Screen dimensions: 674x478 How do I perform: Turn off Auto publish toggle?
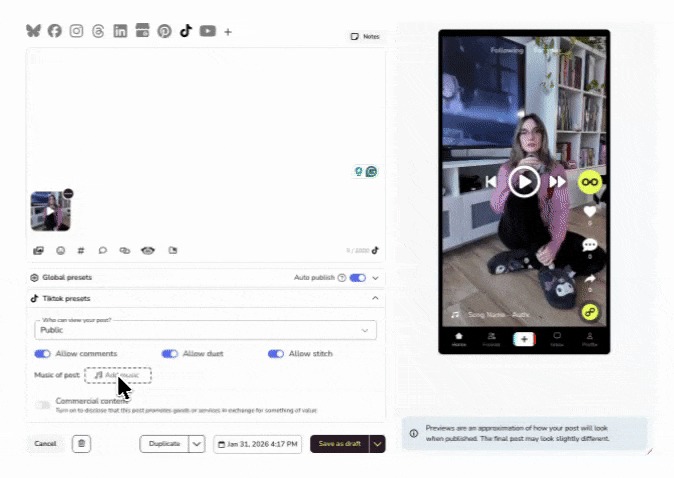(x=357, y=277)
